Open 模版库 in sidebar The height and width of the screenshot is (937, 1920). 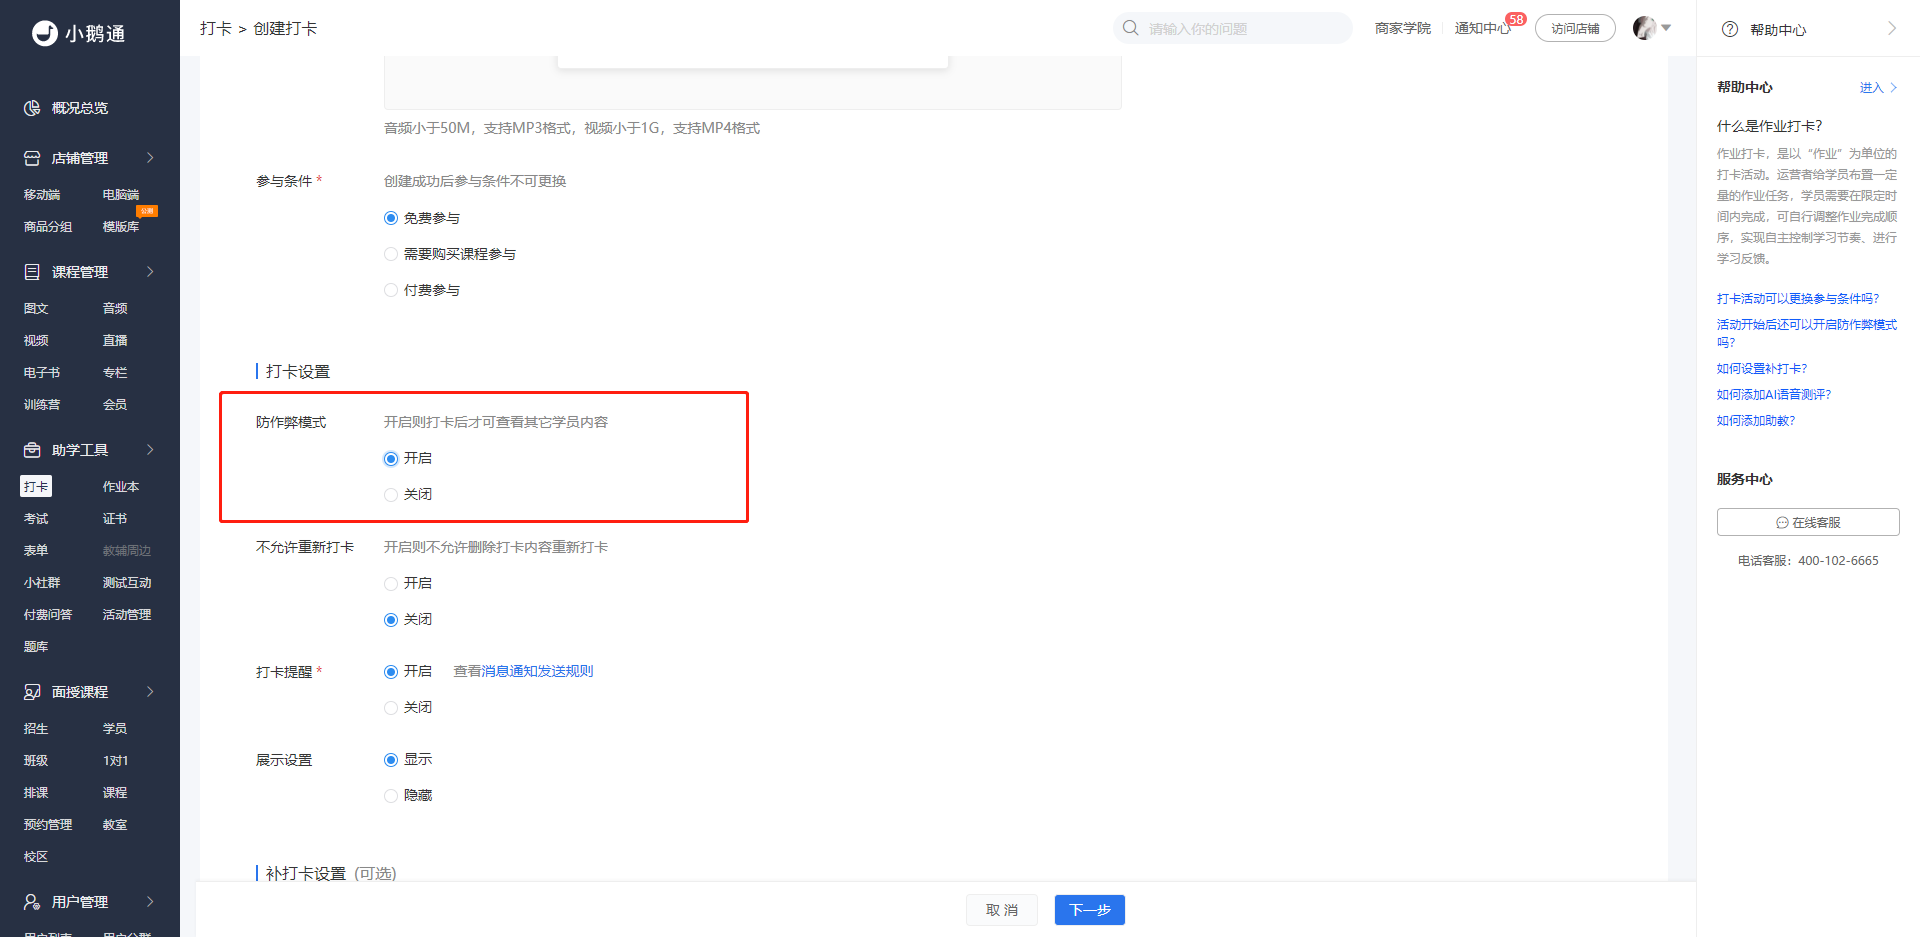[x=121, y=227]
